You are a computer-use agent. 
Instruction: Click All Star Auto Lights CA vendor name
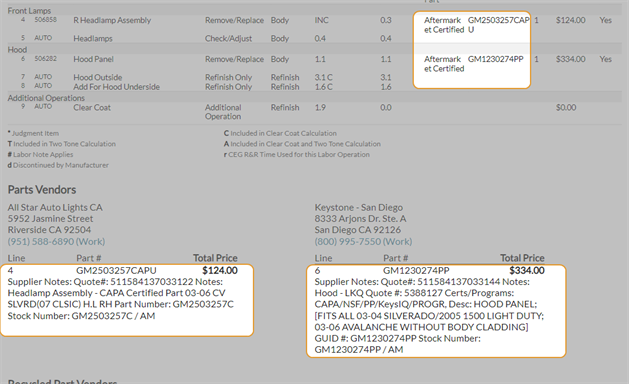tap(55, 207)
